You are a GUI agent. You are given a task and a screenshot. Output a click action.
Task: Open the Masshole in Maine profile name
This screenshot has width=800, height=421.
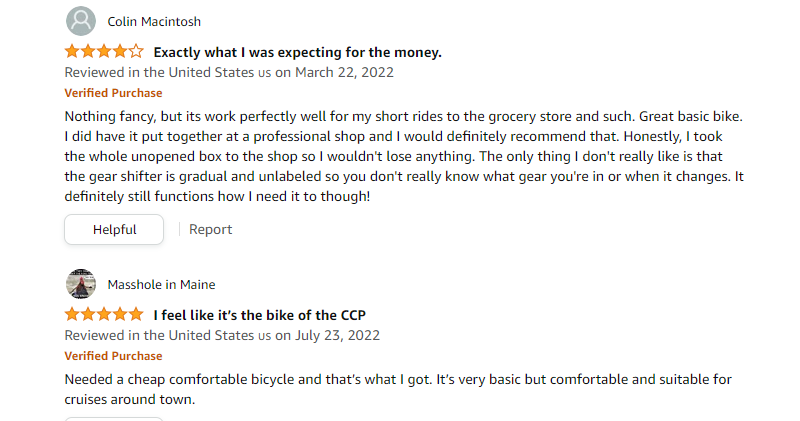(161, 284)
